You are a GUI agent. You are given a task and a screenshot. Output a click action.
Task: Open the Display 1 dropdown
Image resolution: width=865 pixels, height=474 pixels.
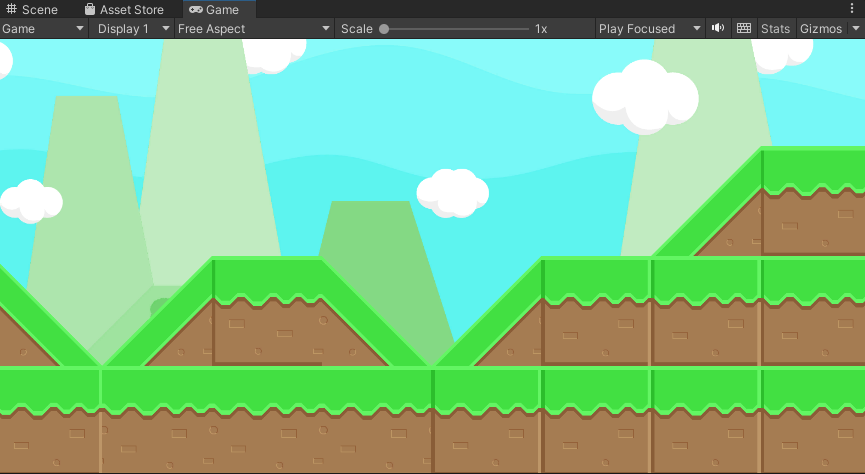pyautogui.click(x=133, y=29)
